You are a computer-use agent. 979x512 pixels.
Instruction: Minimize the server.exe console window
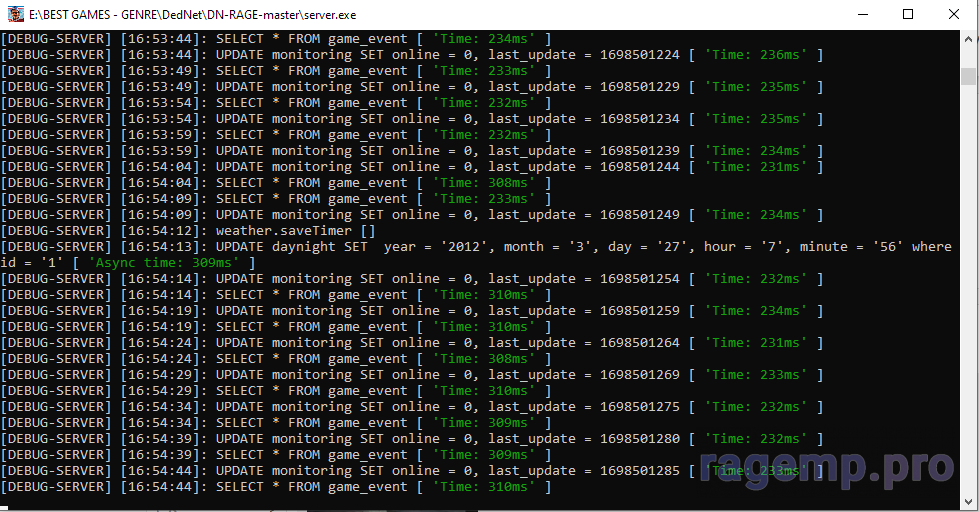click(x=863, y=14)
